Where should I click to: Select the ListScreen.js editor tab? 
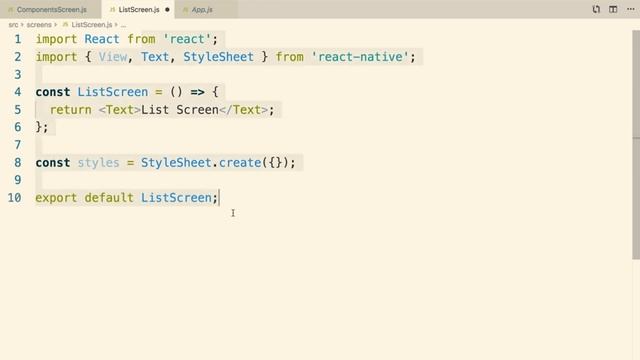[x=138, y=9]
